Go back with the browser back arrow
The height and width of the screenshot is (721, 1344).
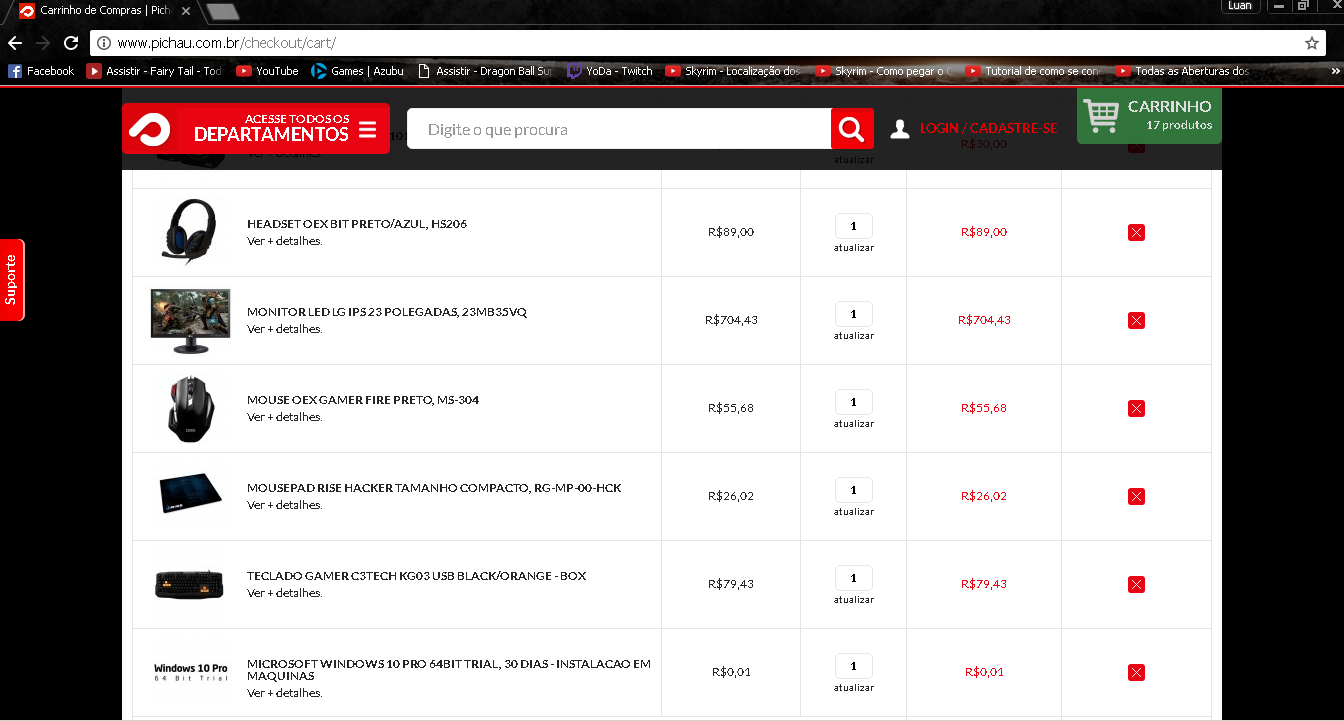pyautogui.click(x=14, y=43)
